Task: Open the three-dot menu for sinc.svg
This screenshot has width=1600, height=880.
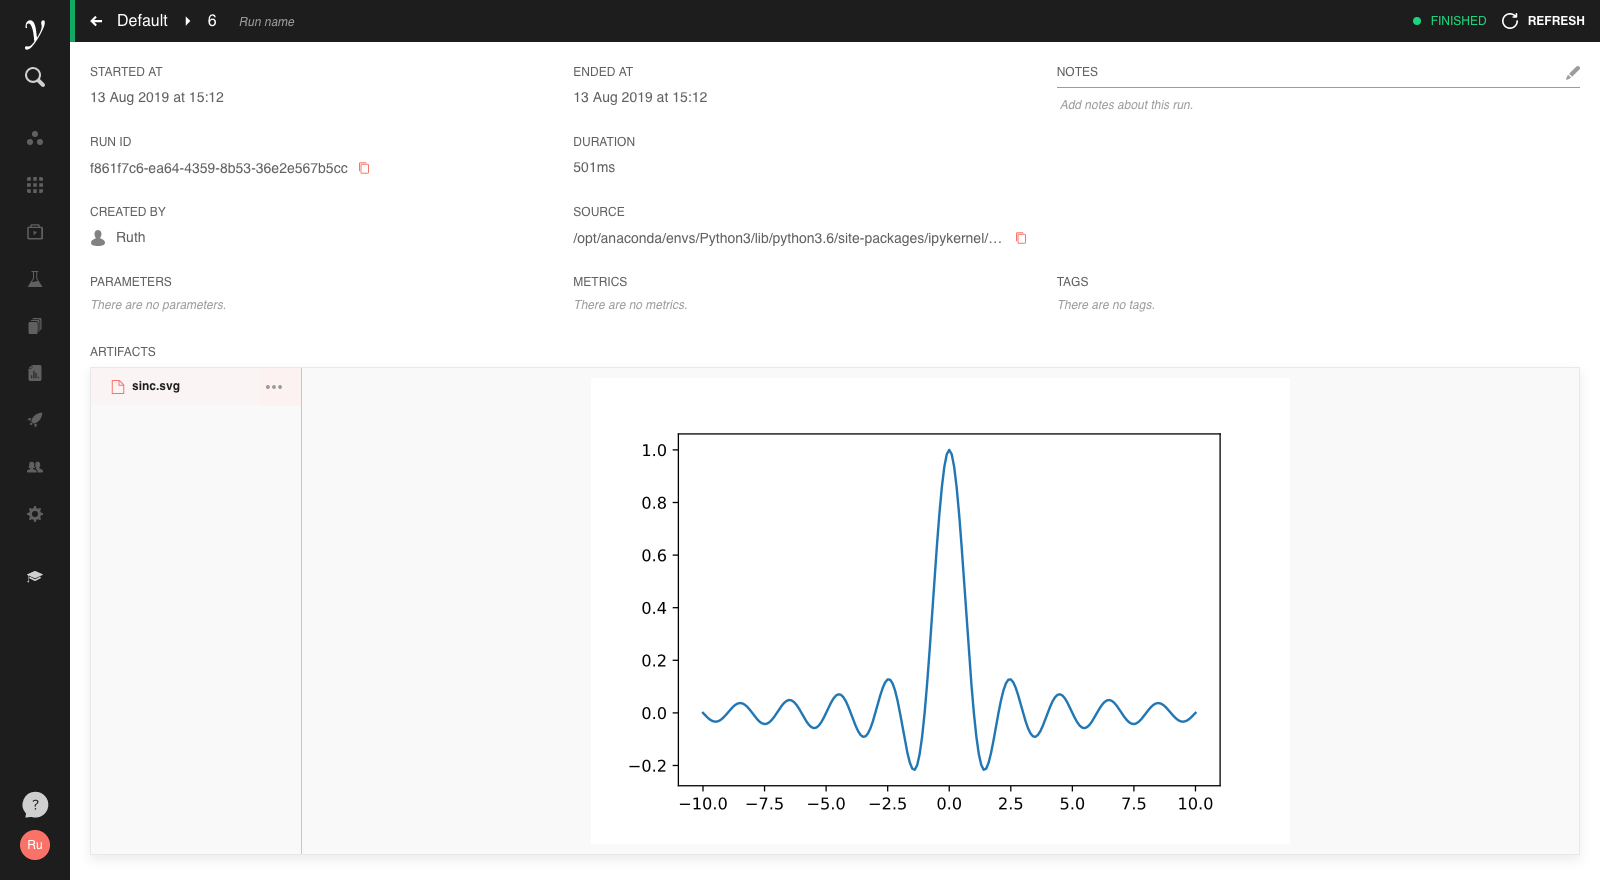Action: (274, 387)
